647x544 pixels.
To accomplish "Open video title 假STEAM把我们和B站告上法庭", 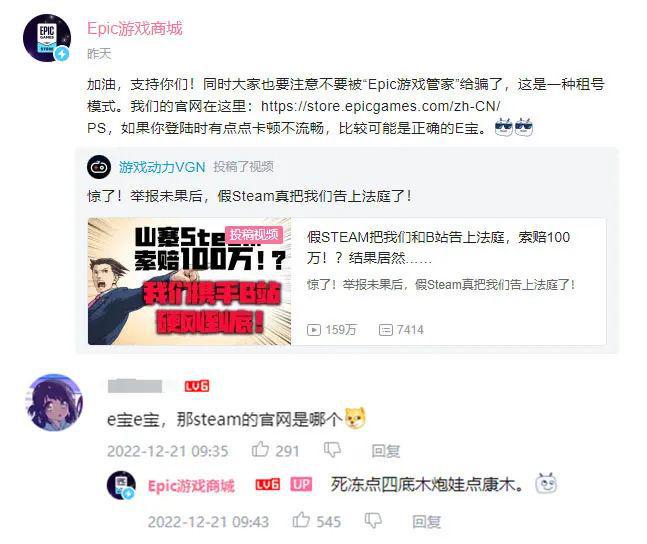I will [438, 247].
